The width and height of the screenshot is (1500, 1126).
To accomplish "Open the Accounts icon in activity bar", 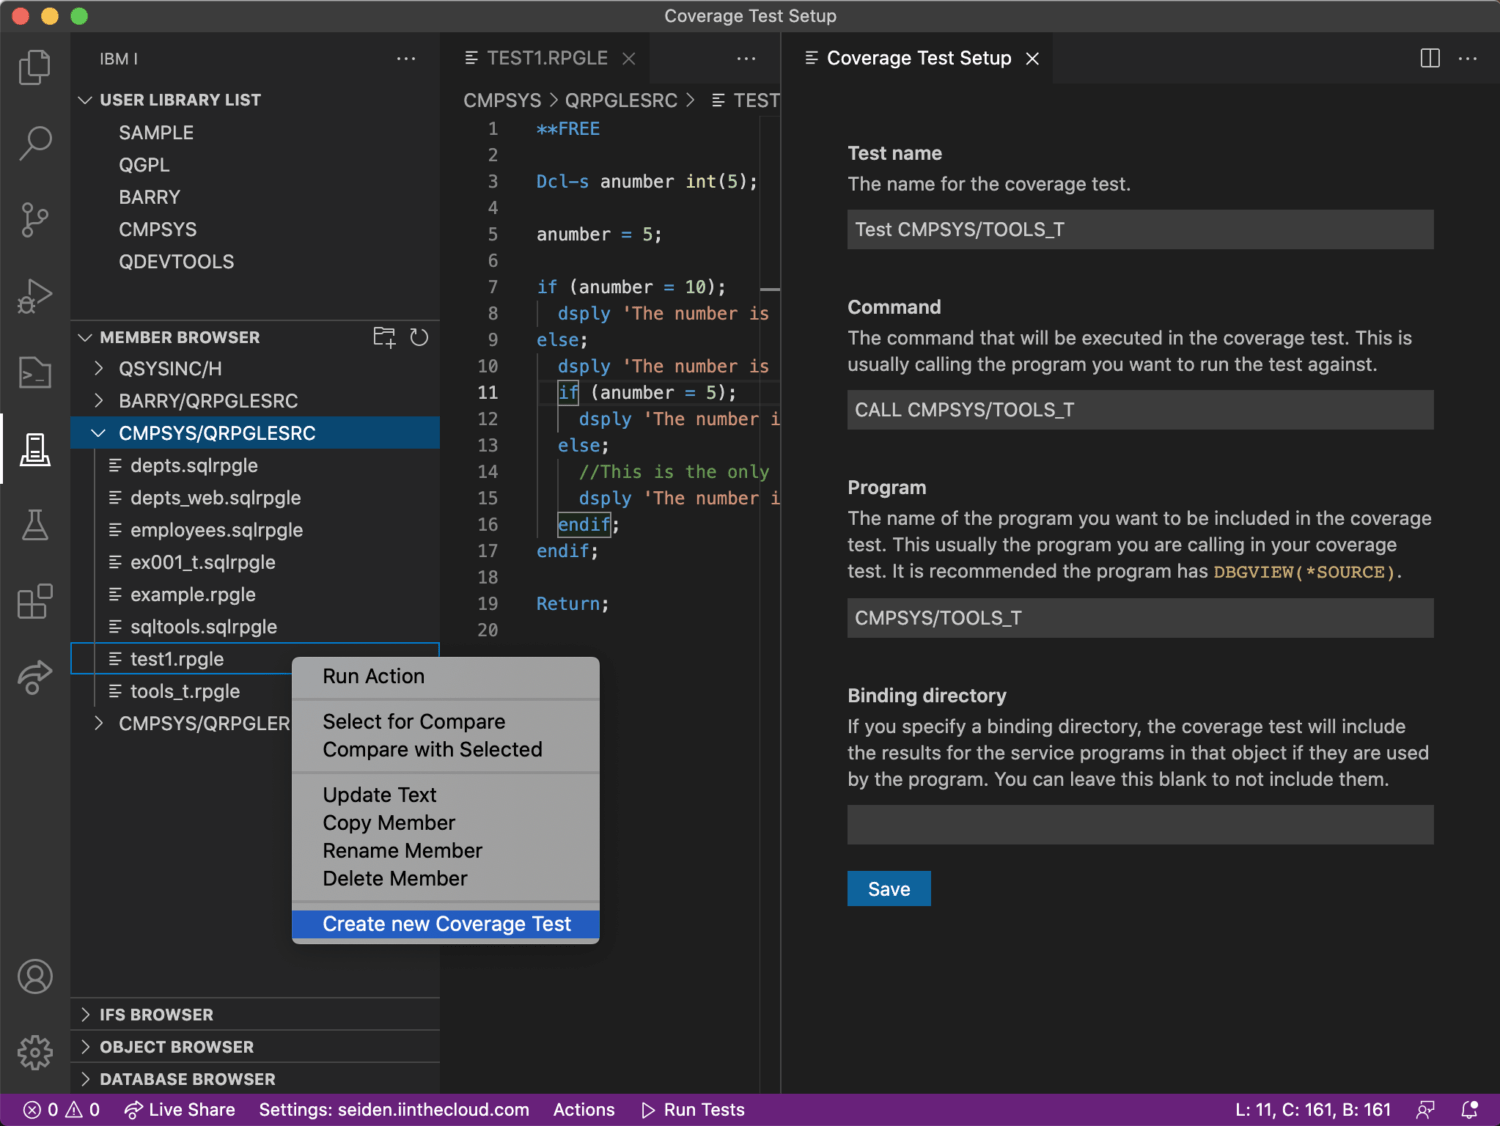I will 35,976.
